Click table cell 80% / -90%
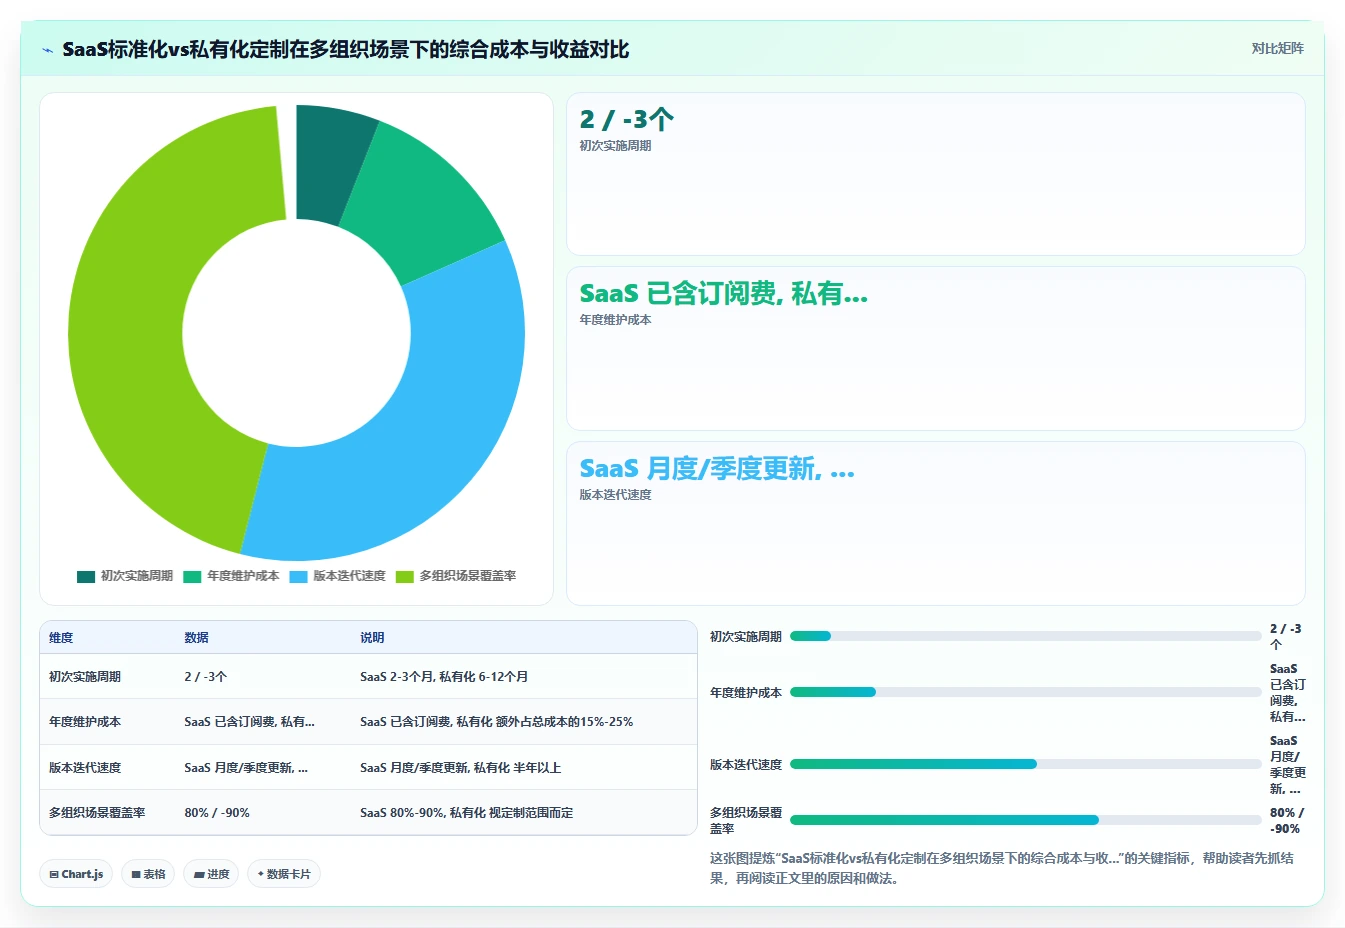Screen dimensions: 1345x928 (217, 813)
